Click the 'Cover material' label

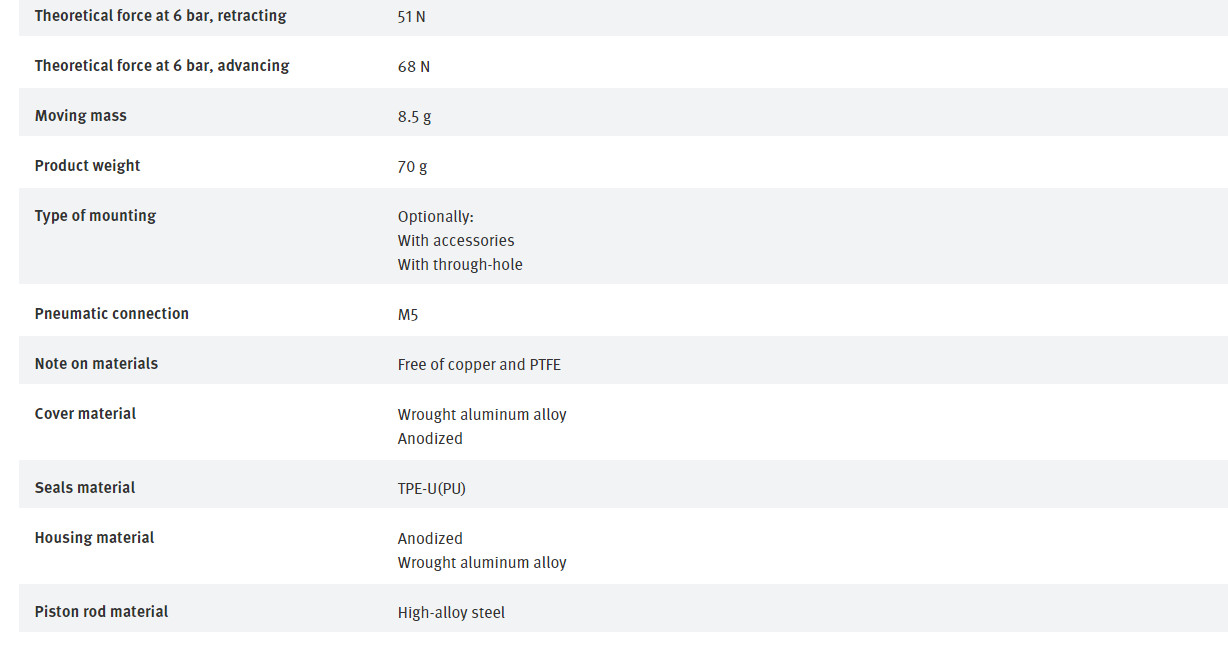85,414
